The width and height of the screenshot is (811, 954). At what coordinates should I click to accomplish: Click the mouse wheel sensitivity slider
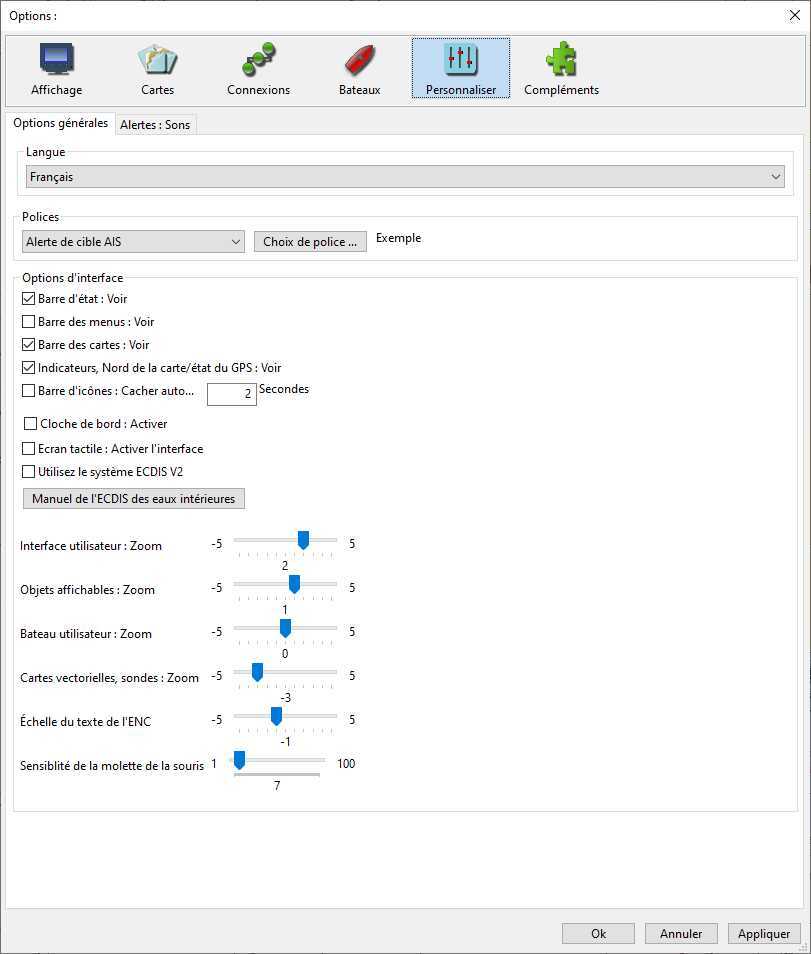(x=279, y=764)
